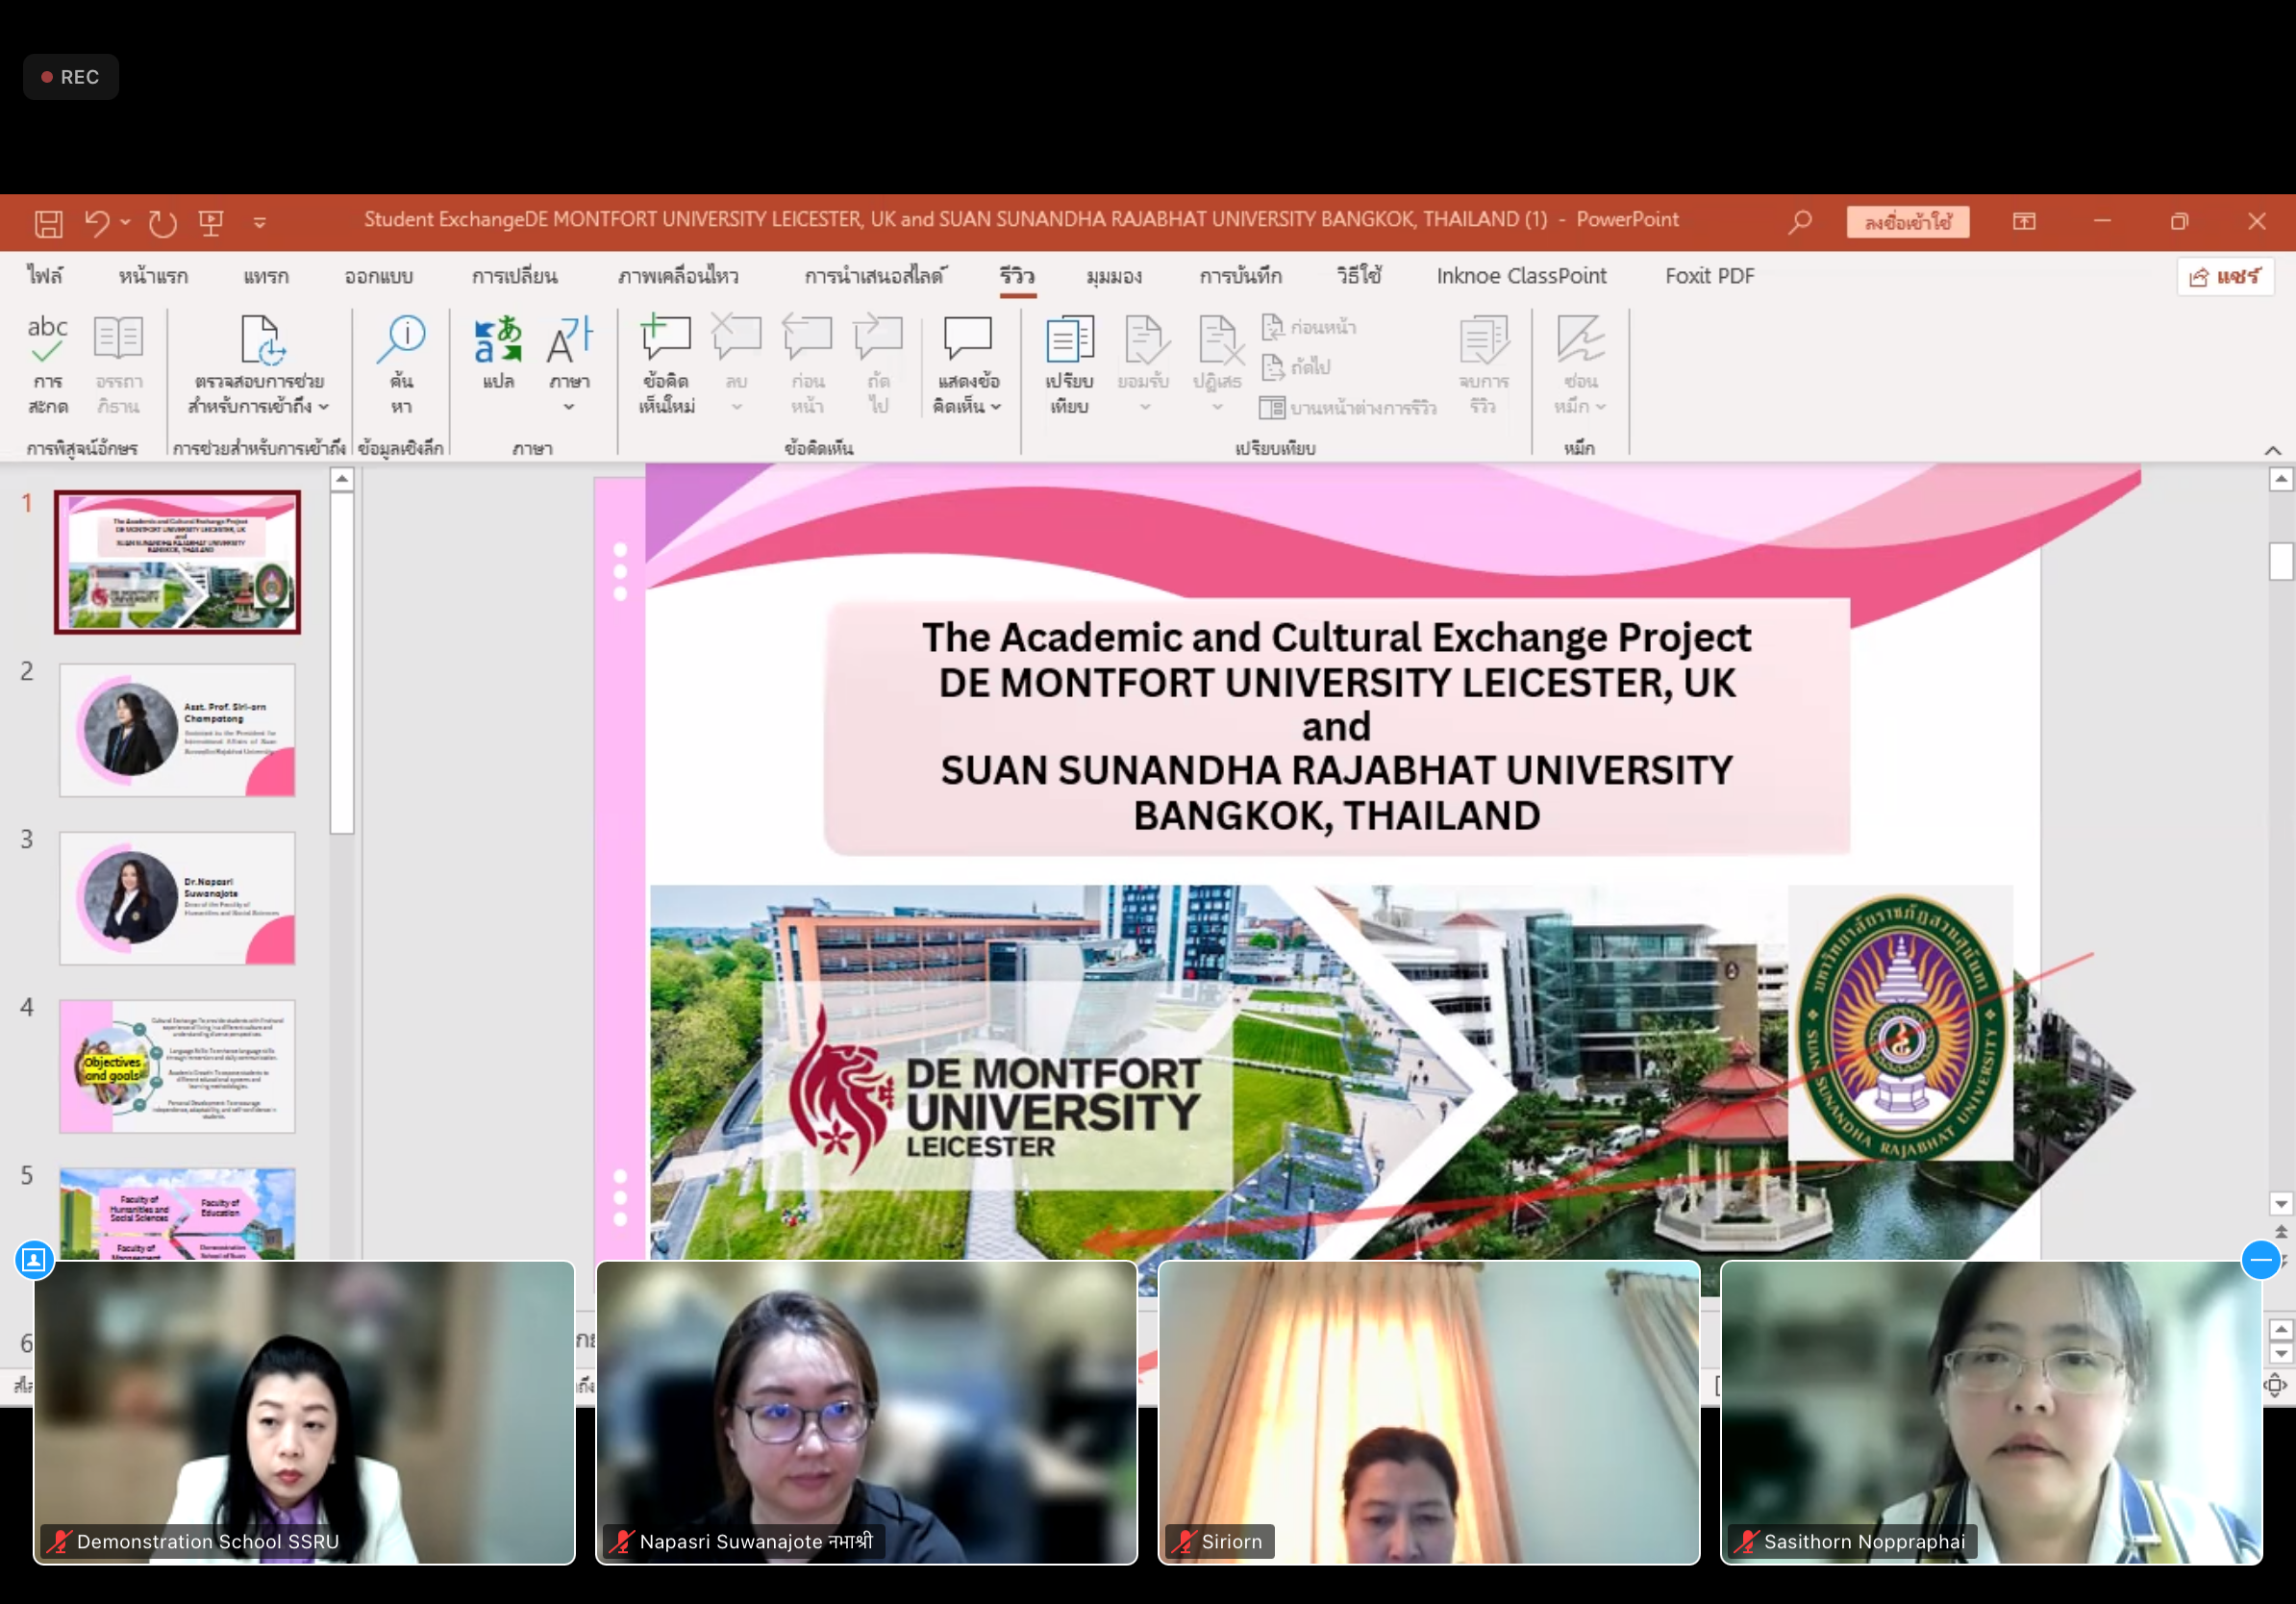Screen dimensions: 2296x1604
Task: Toggle the participant view icon at left
Action: pos(33,1260)
